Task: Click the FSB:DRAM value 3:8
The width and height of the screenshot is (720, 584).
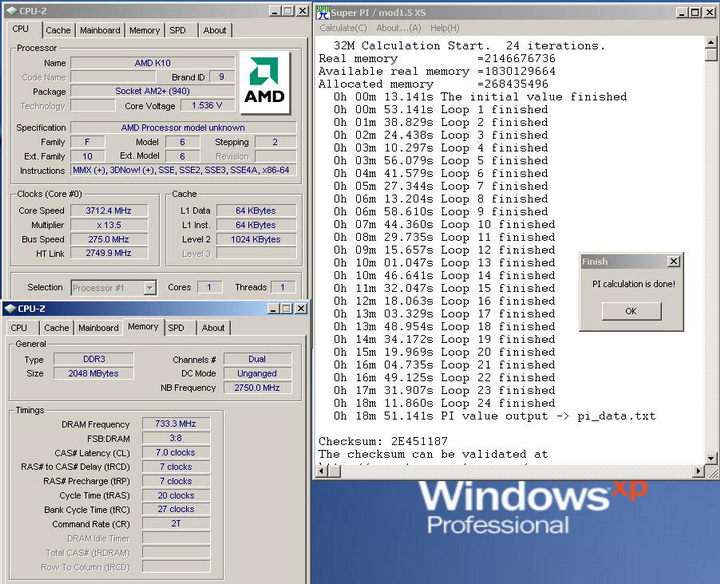Action: click(176, 438)
